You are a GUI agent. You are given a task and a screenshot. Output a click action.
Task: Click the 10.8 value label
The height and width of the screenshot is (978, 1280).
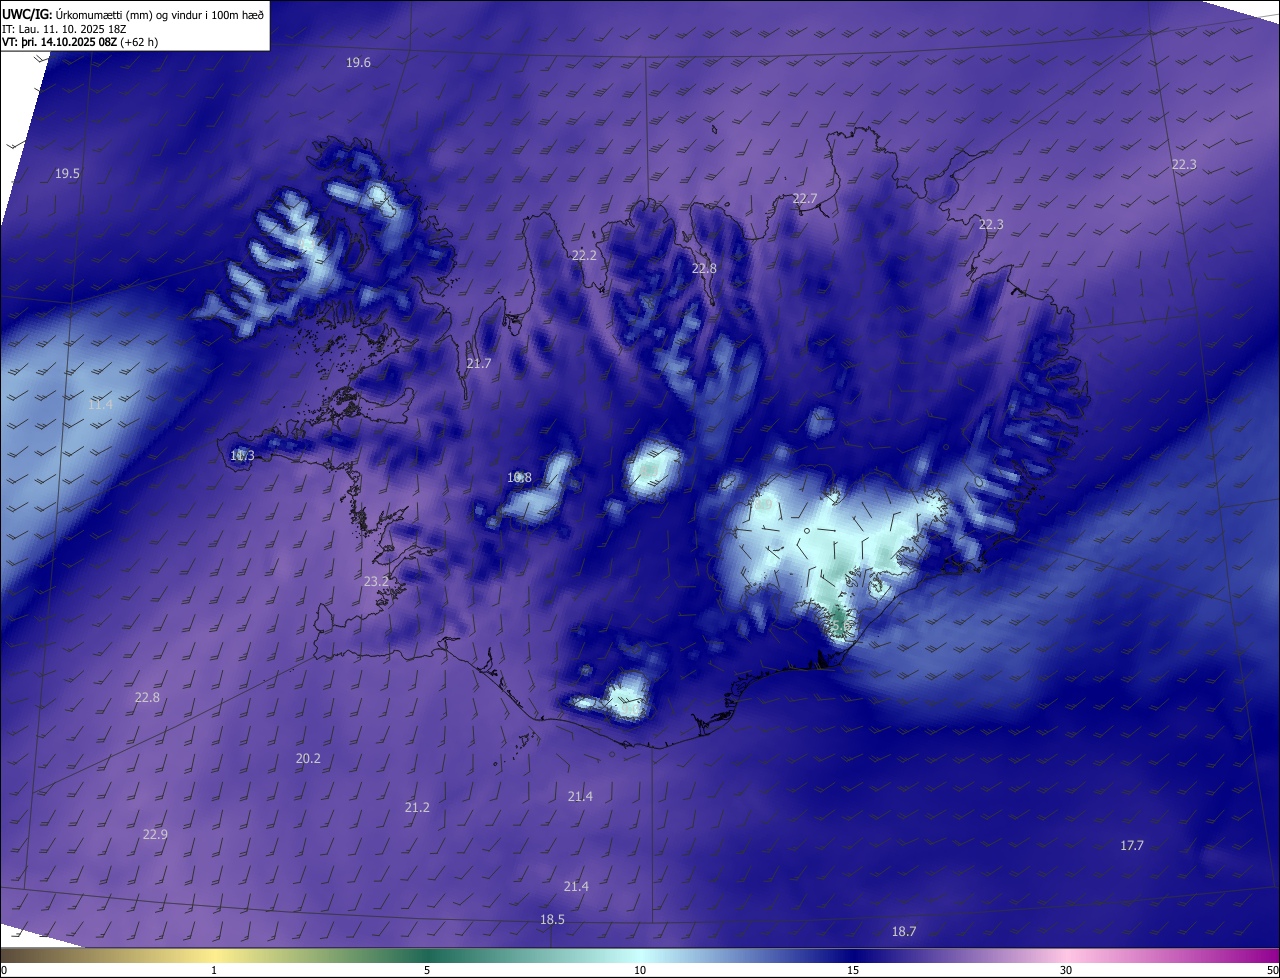519,477
